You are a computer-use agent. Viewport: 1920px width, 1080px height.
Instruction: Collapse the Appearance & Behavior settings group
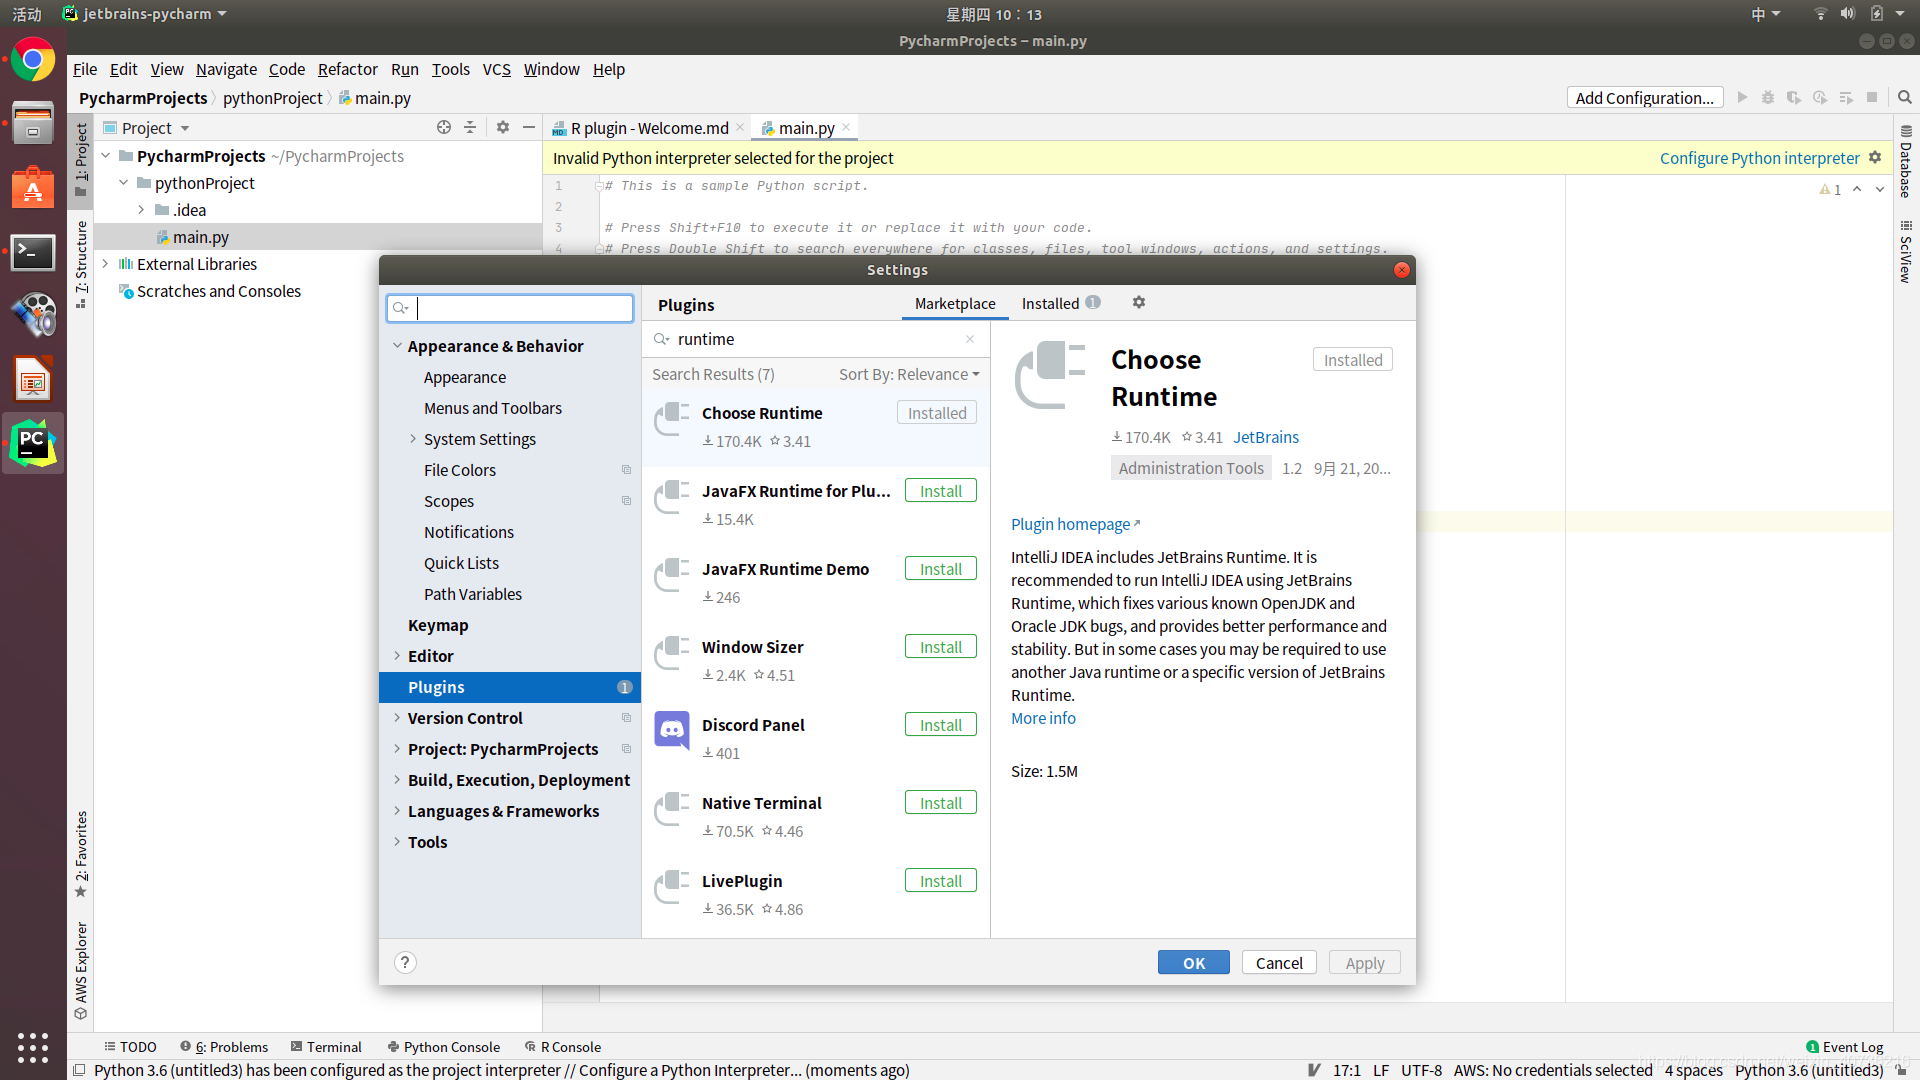[397, 346]
